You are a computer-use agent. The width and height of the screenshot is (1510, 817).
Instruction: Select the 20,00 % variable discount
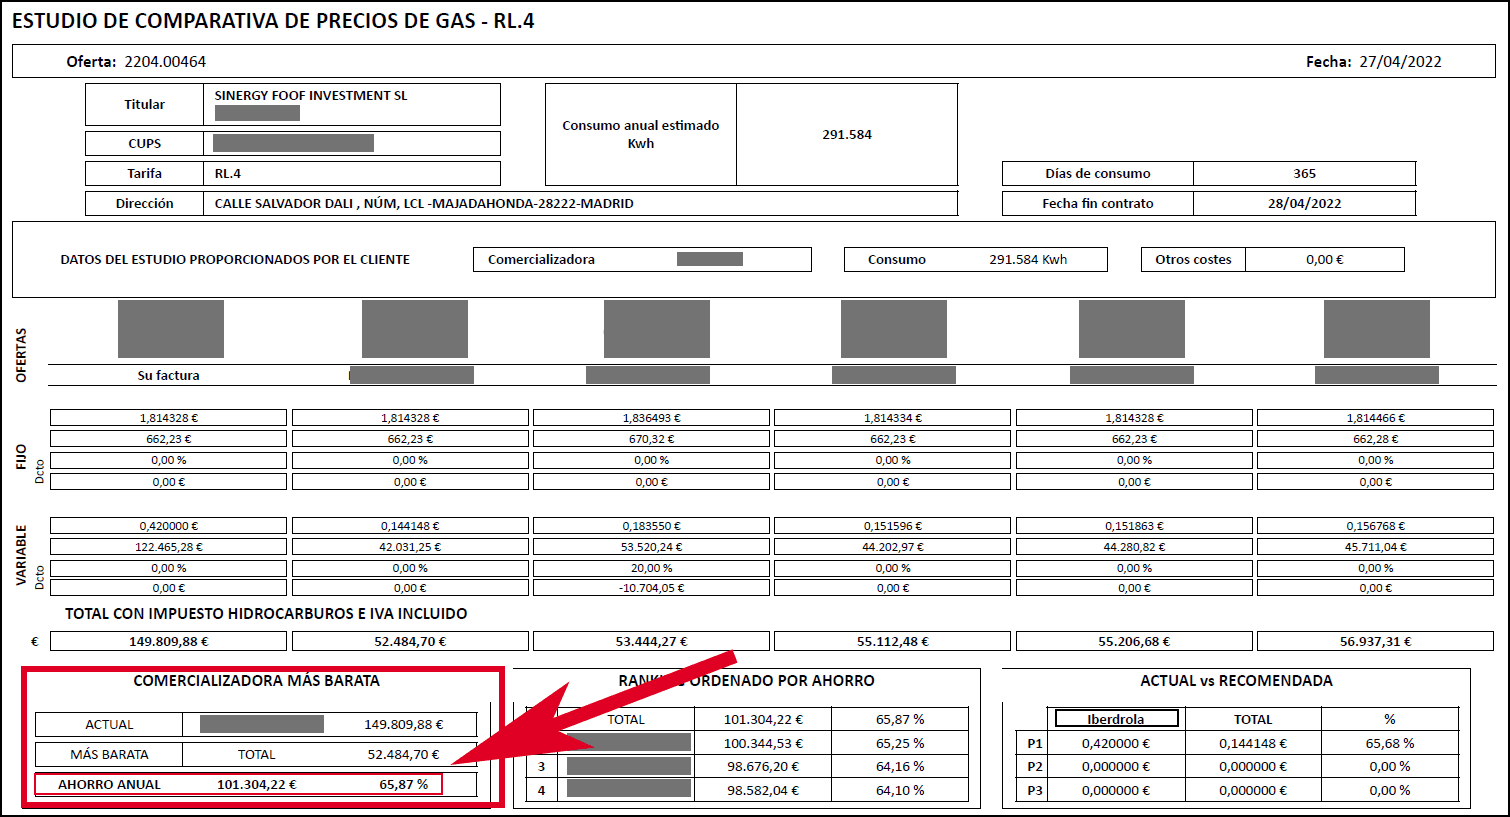(651, 568)
